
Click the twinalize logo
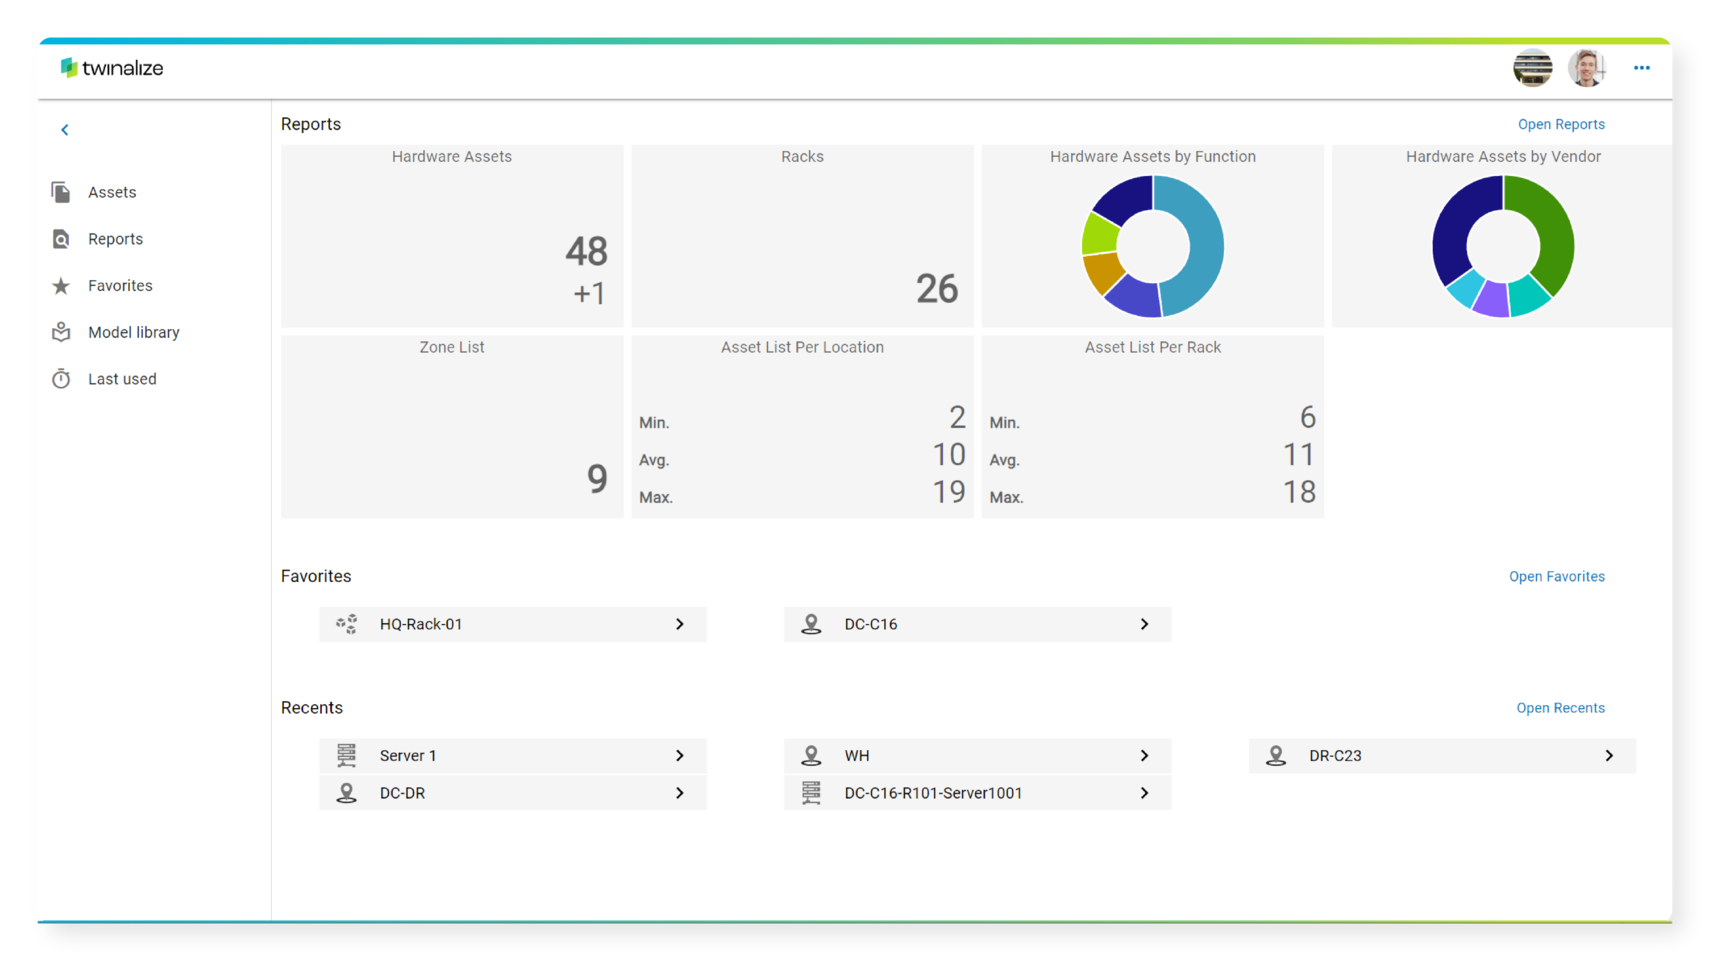[x=111, y=68]
